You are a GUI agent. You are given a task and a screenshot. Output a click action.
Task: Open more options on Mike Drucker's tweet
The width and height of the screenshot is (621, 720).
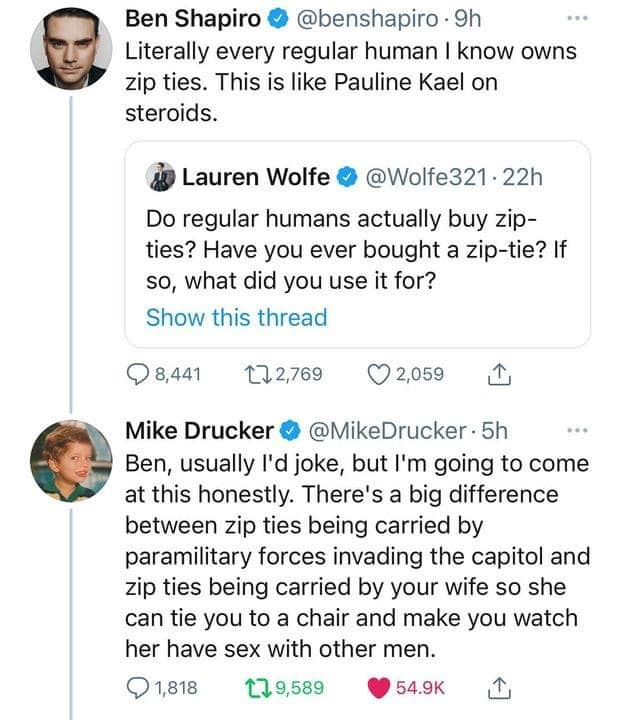click(571, 431)
